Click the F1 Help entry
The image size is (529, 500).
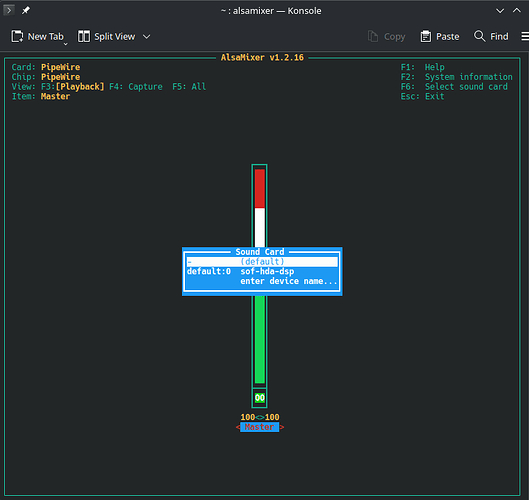(x=422, y=67)
